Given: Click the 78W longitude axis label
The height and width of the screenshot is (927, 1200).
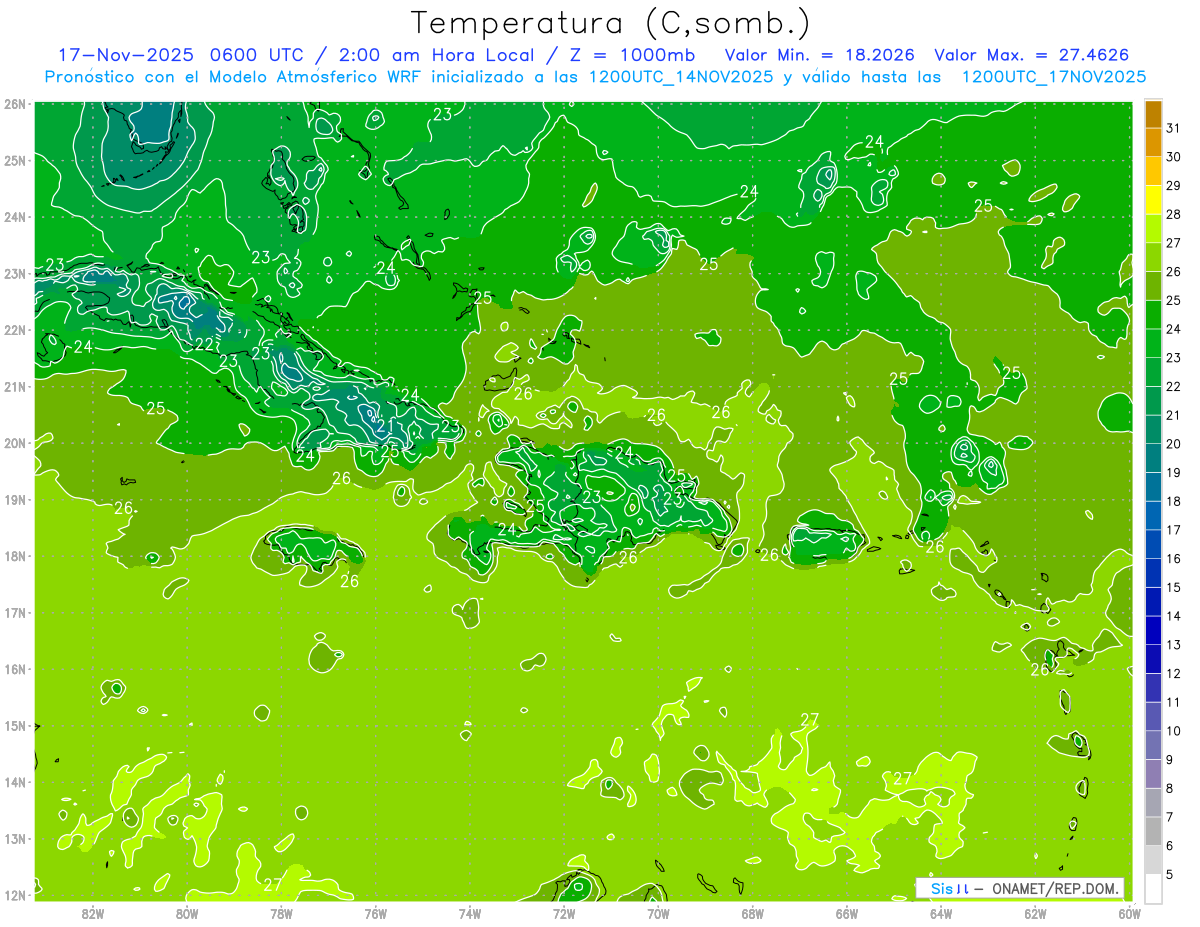Looking at the screenshot, I should tap(281, 913).
